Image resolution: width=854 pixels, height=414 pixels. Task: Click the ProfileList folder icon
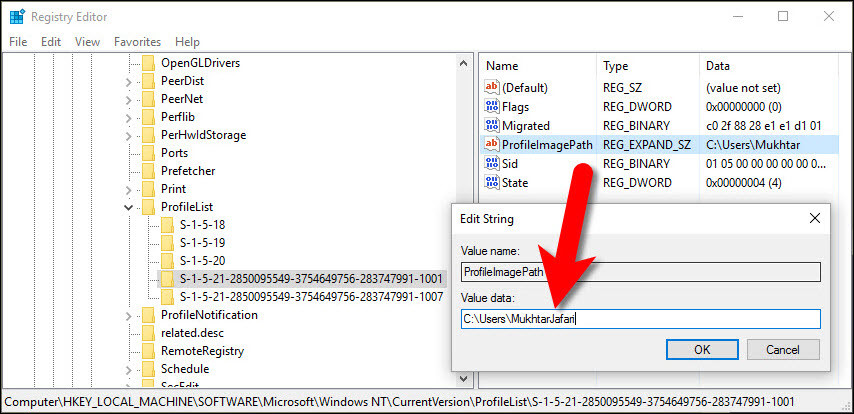point(148,206)
